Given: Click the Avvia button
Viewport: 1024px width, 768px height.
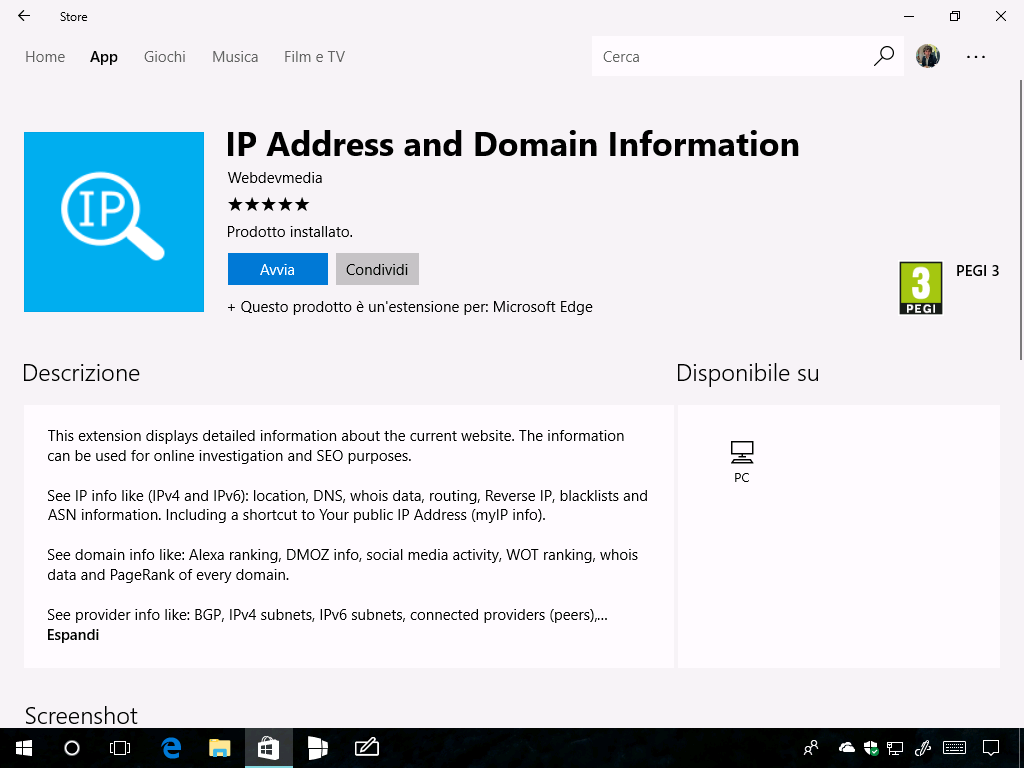Looking at the screenshot, I should tap(278, 269).
